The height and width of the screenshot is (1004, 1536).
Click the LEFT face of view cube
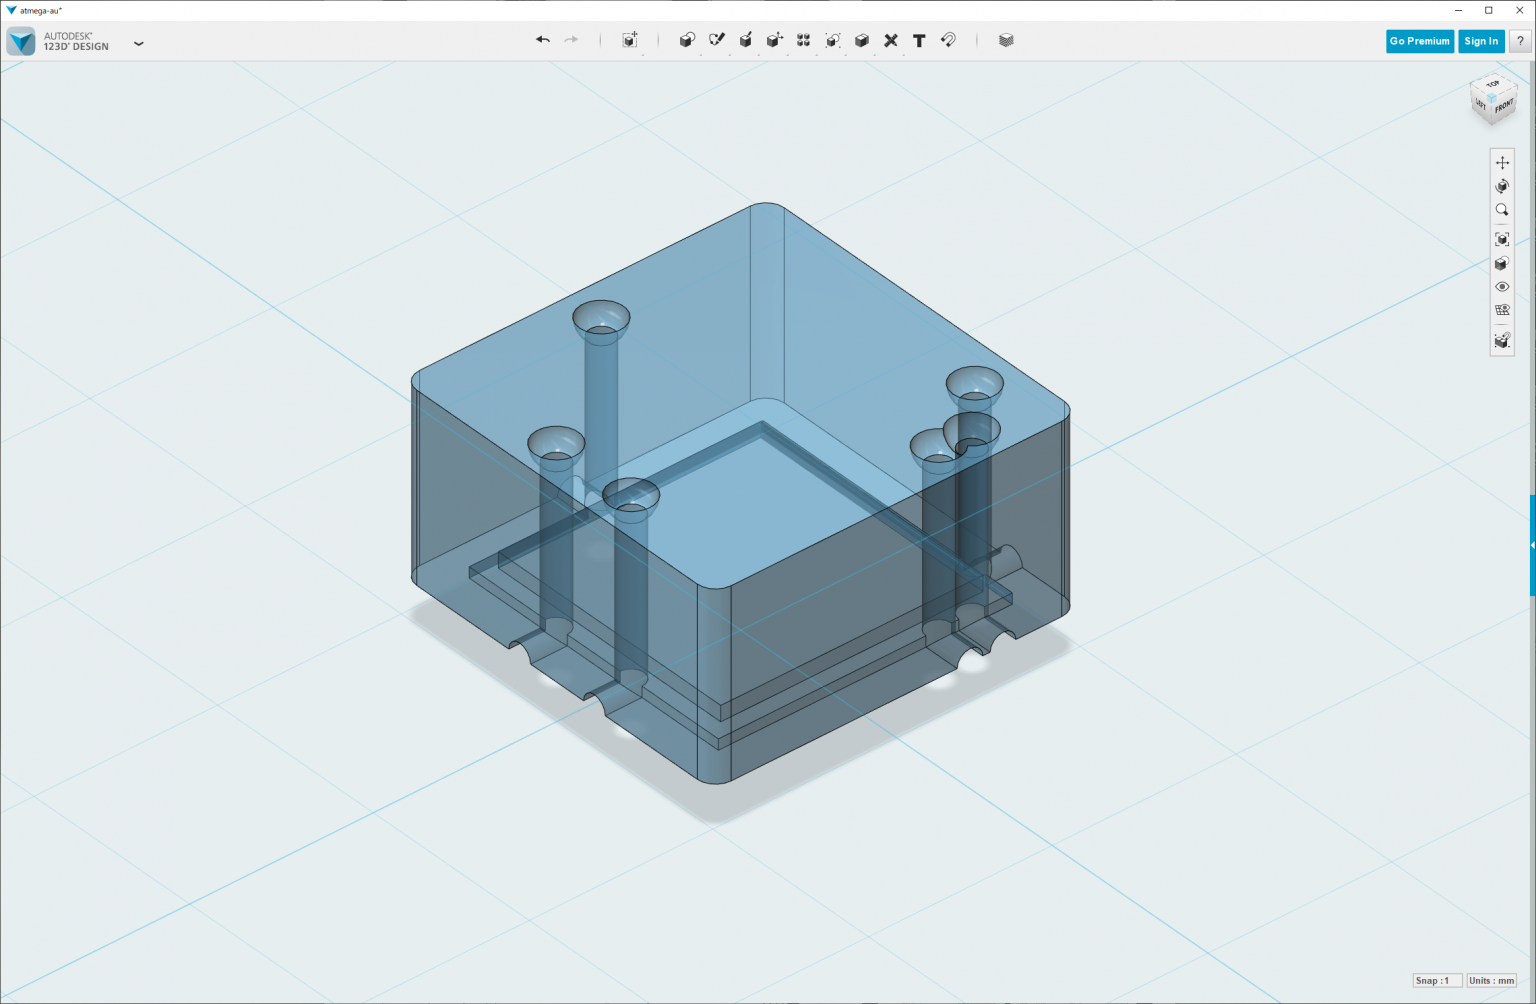click(x=1481, y=104)
